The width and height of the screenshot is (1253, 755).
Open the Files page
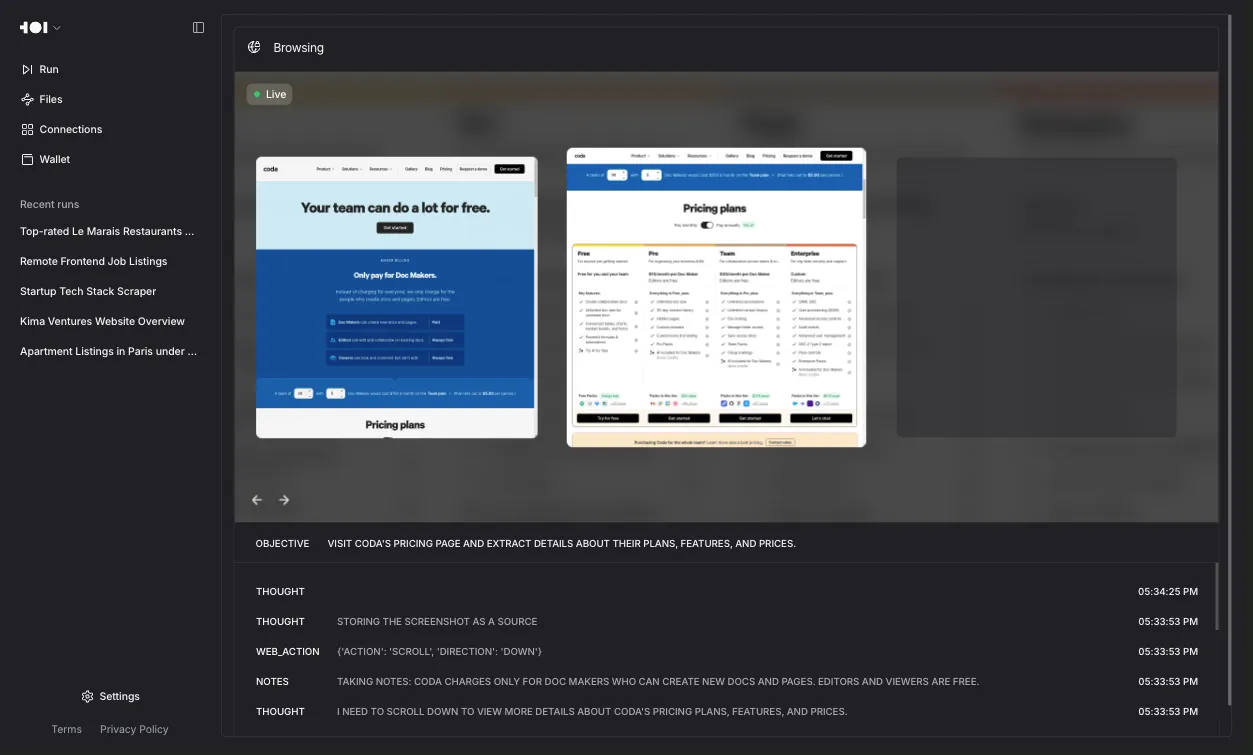coord(51,99)
